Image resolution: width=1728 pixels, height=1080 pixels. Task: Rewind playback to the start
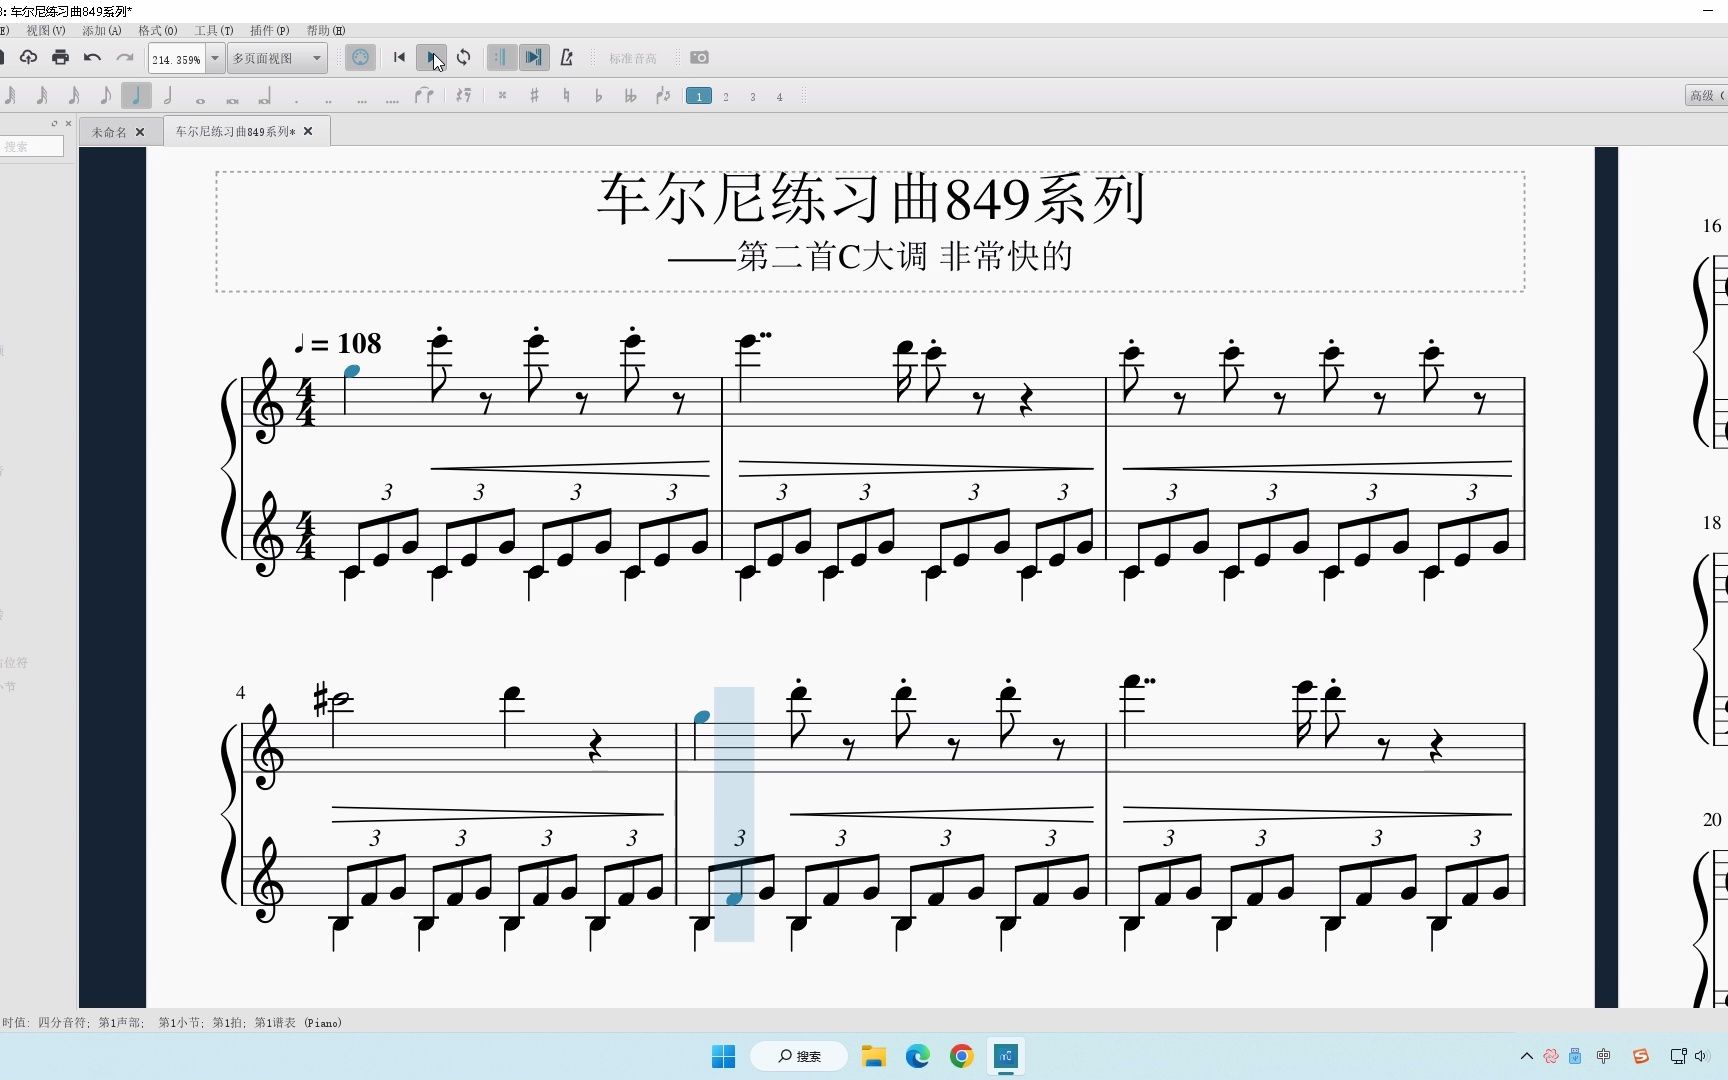click(x=399, y=57)
